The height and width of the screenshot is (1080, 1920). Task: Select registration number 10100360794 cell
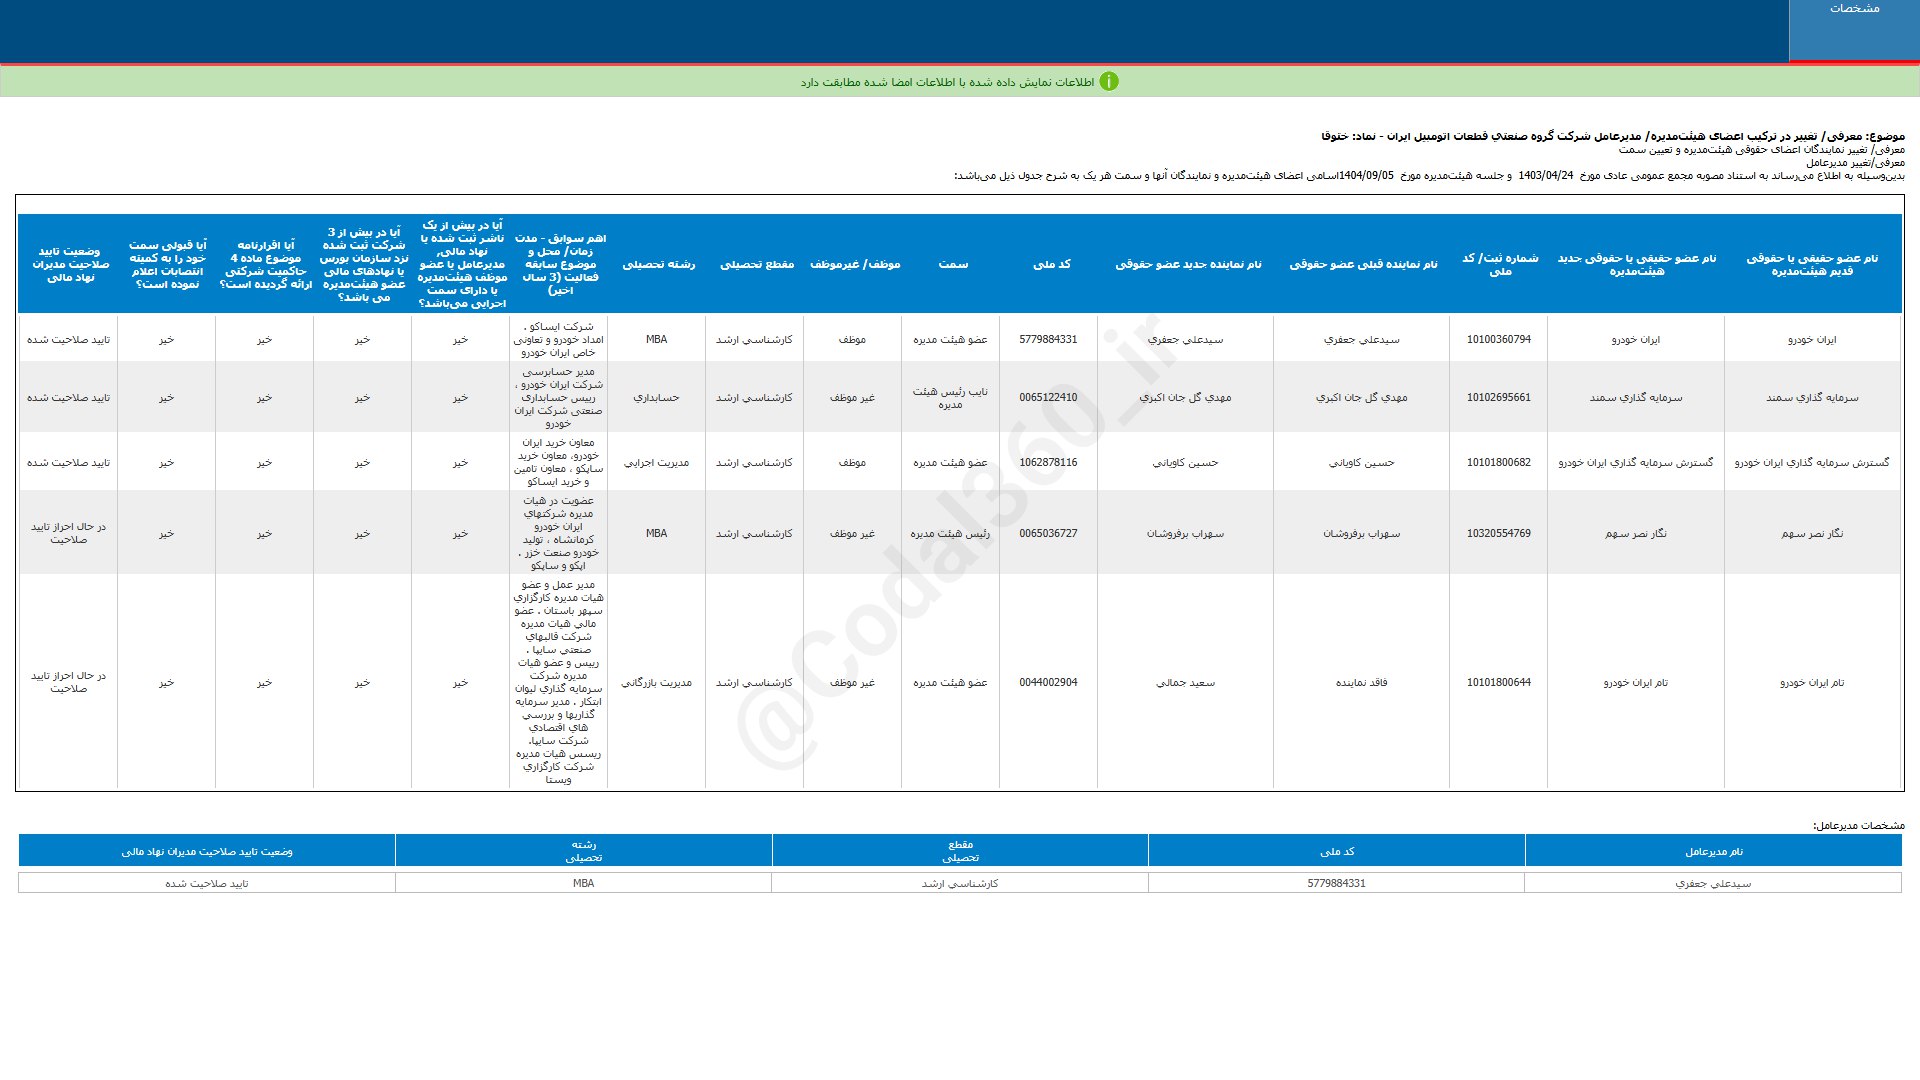click(1498, 340)
